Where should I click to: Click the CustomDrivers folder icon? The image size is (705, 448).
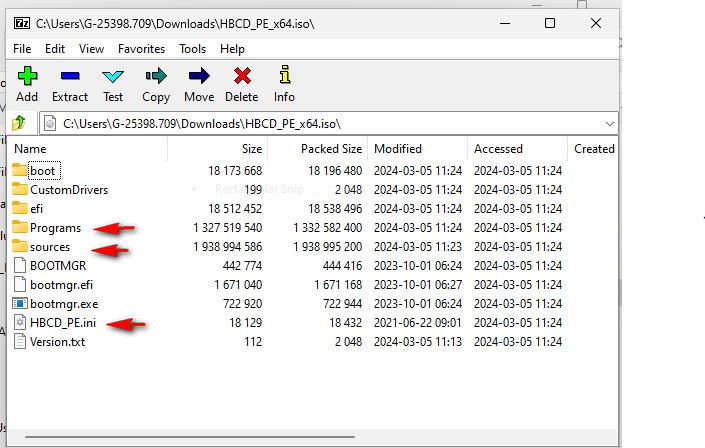coord(20,189)
